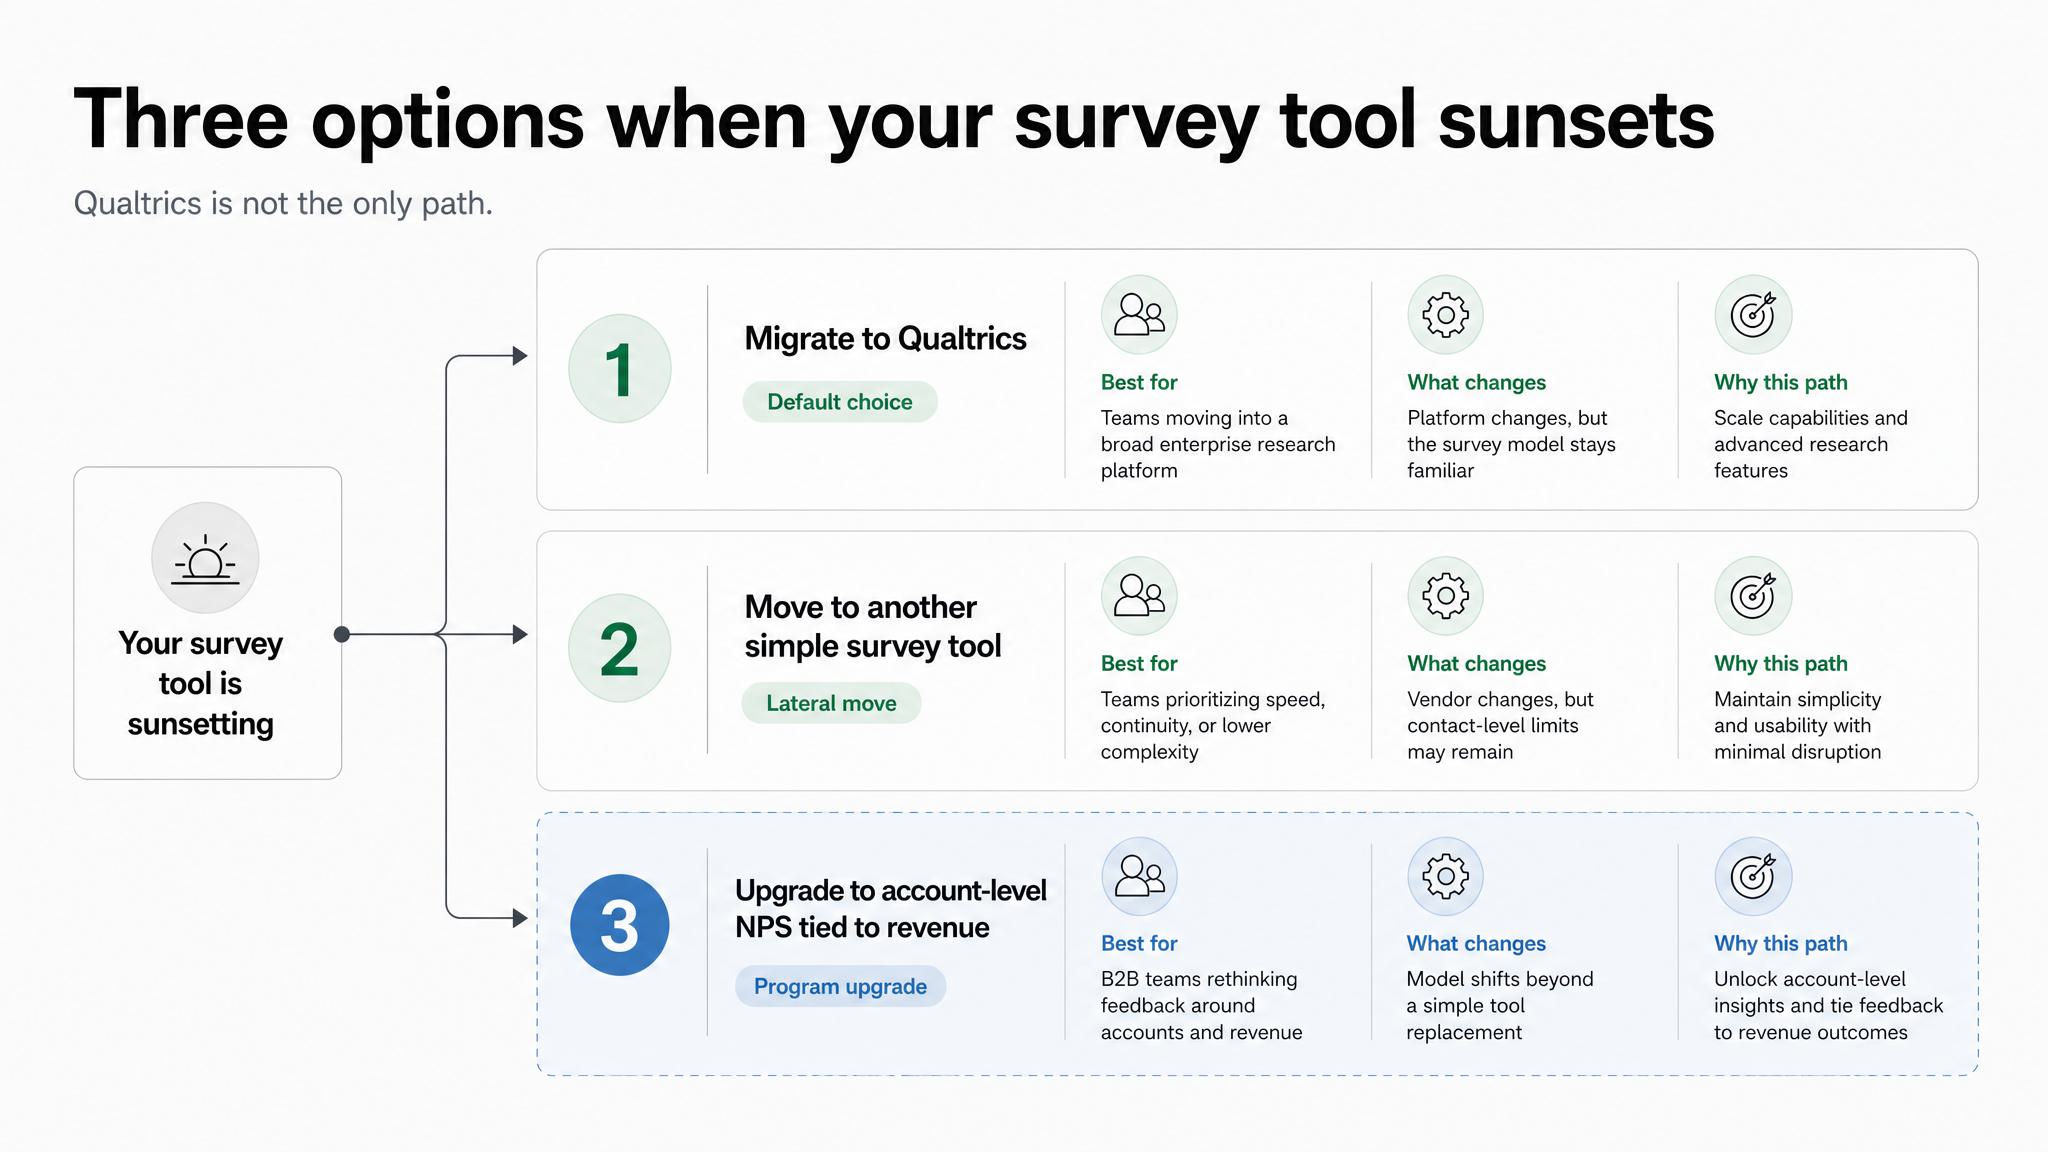Viewport: 2048px width, 1152px height.
Task: Click the 'Lateral move' badge
Action: pyautogui.click(x=831, y=703)
